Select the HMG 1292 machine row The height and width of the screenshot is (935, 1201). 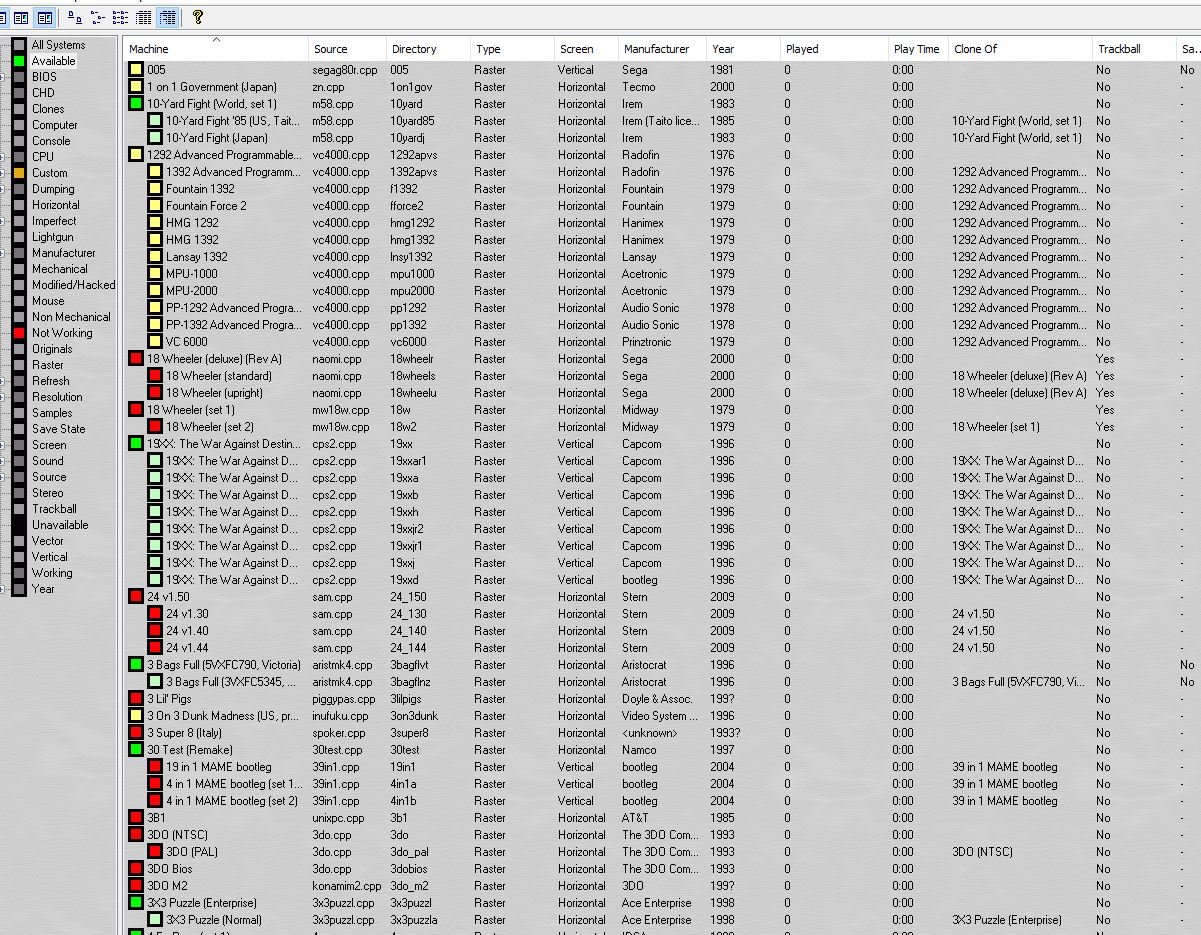click(660, 223)
